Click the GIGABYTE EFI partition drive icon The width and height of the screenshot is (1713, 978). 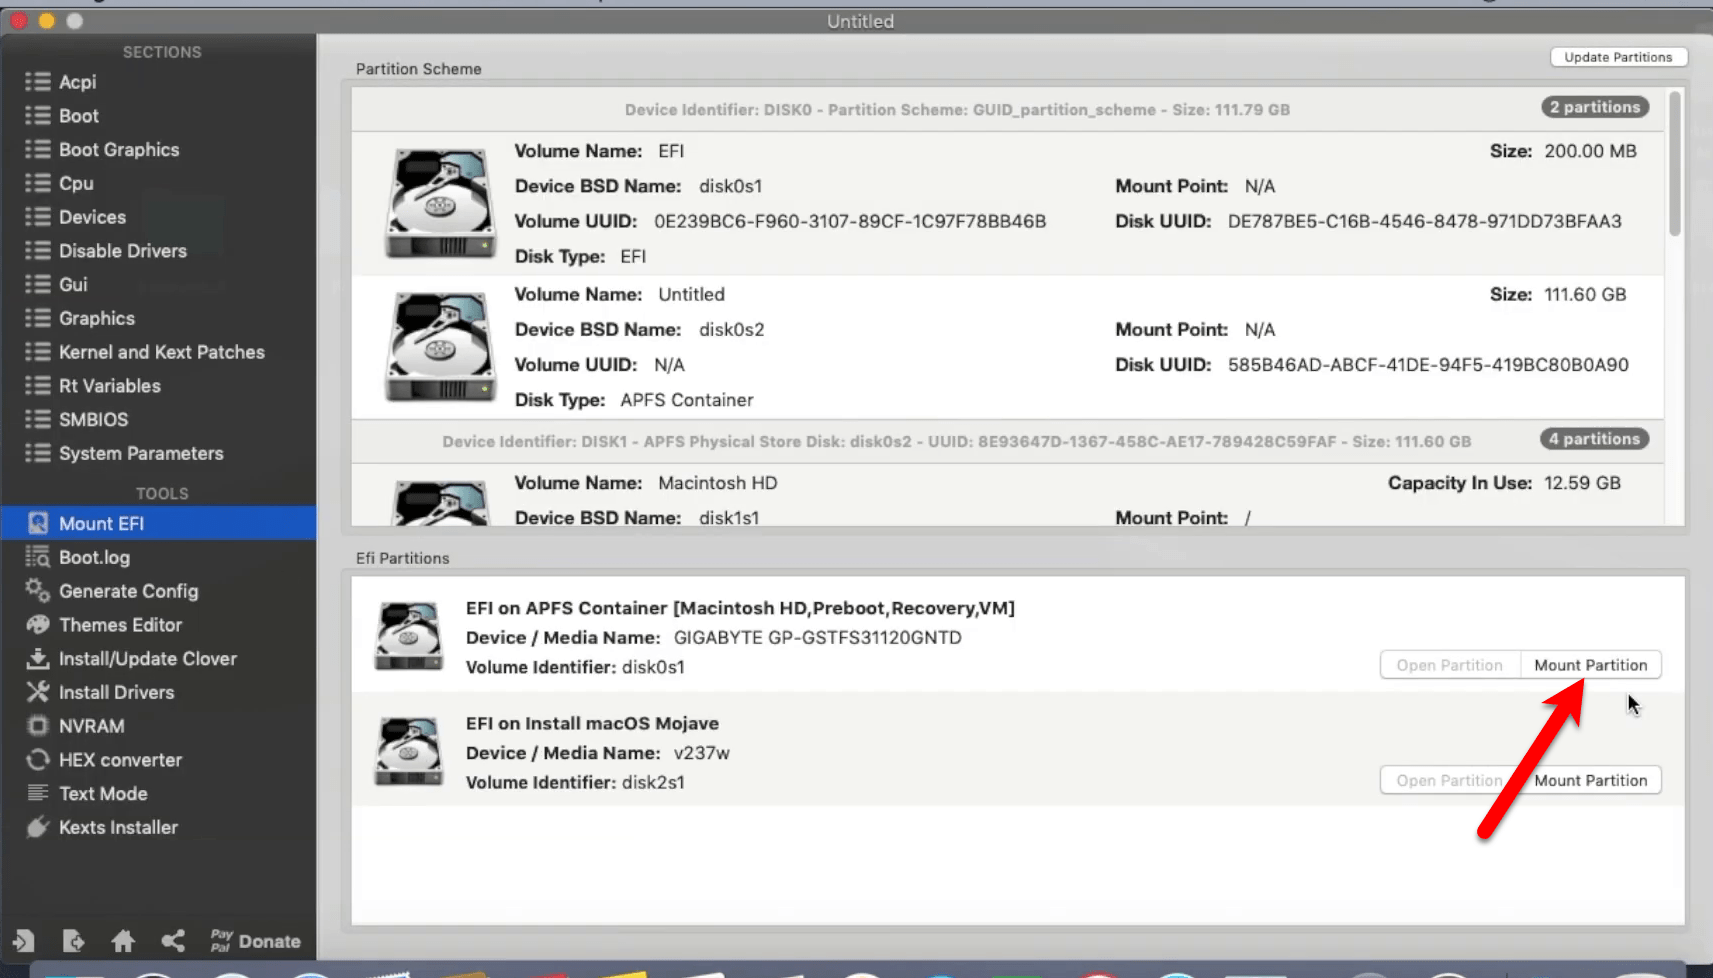408,636
